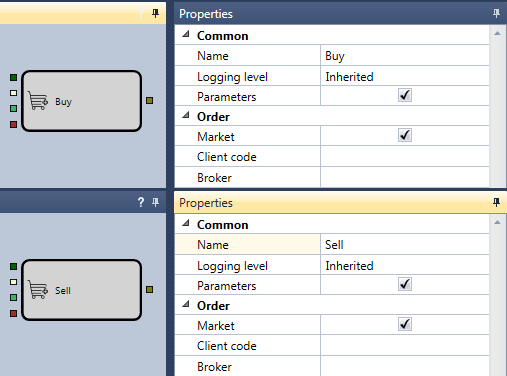Edit the Name field containing Sell

[405, 244]
